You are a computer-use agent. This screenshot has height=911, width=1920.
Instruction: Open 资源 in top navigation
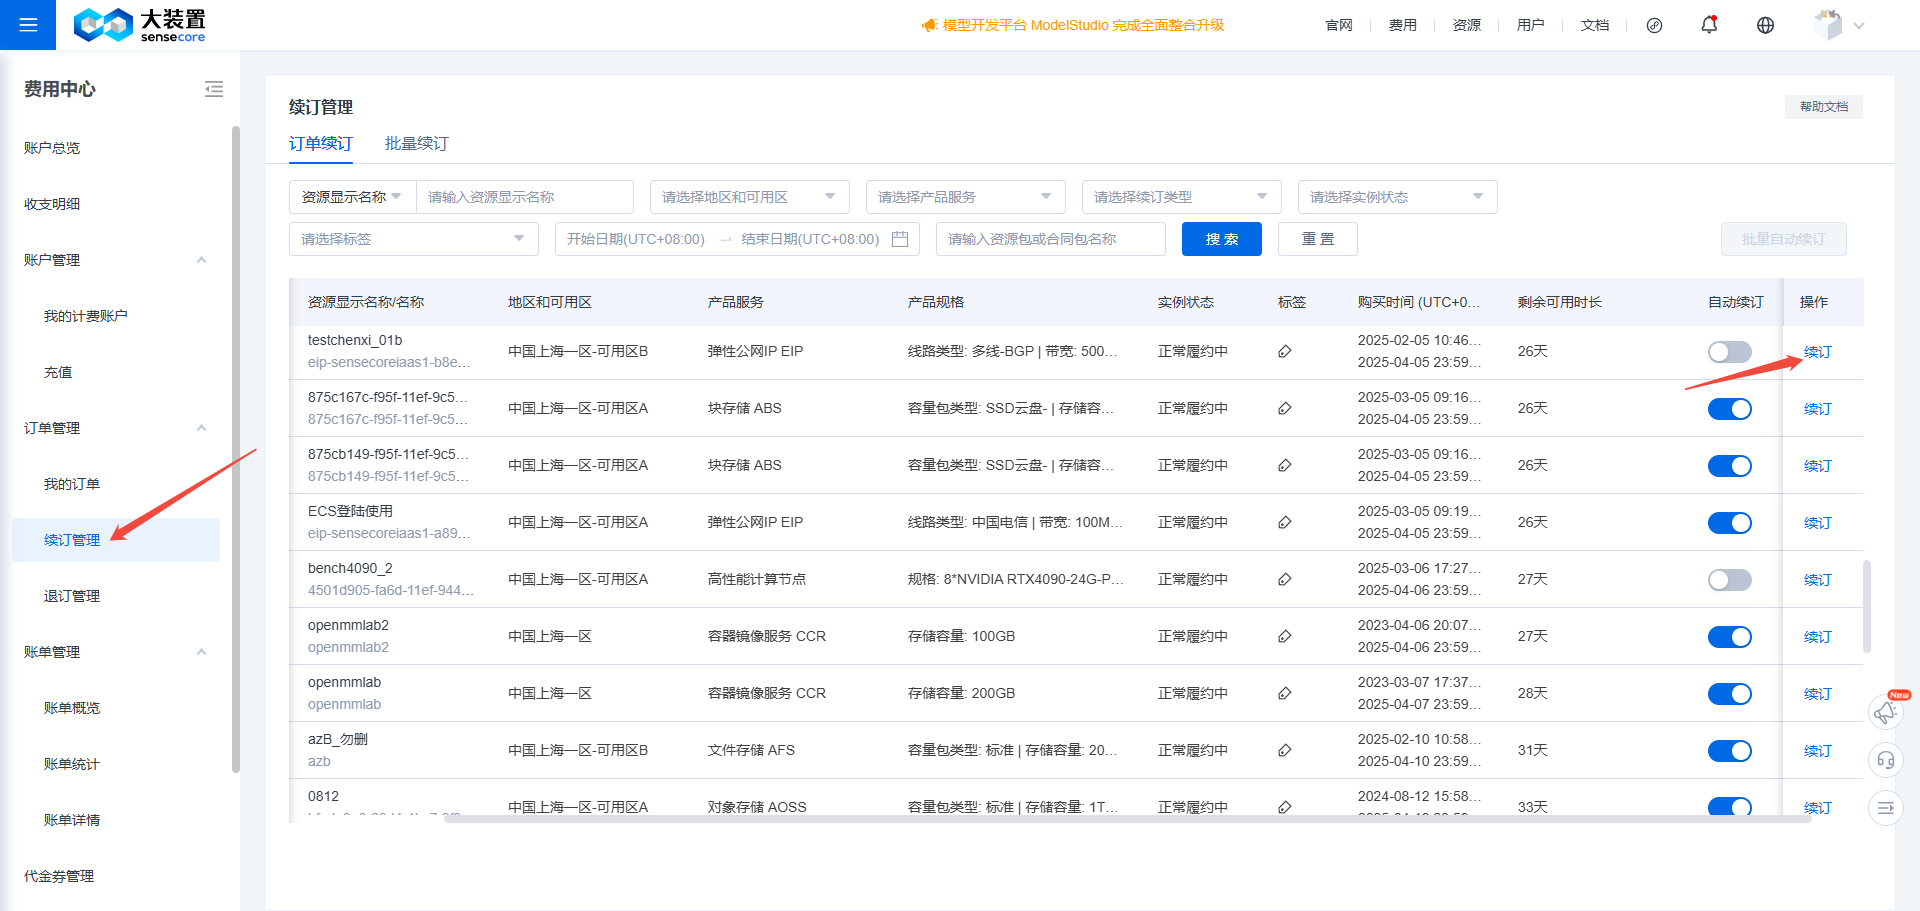point(1466,25)
